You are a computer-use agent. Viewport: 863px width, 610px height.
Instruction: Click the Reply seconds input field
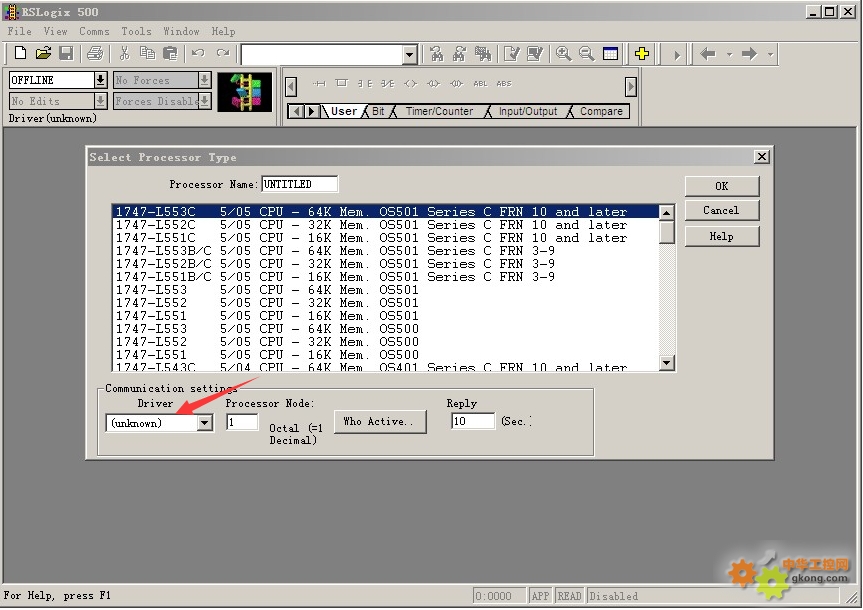click(473, 421)
